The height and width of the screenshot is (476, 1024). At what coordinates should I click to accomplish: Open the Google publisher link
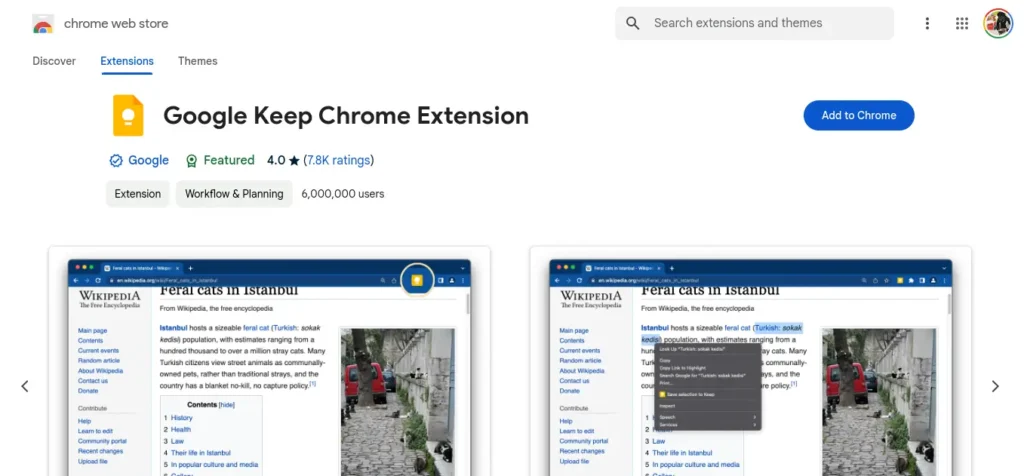pyautogui.click(x=148, y=161)
